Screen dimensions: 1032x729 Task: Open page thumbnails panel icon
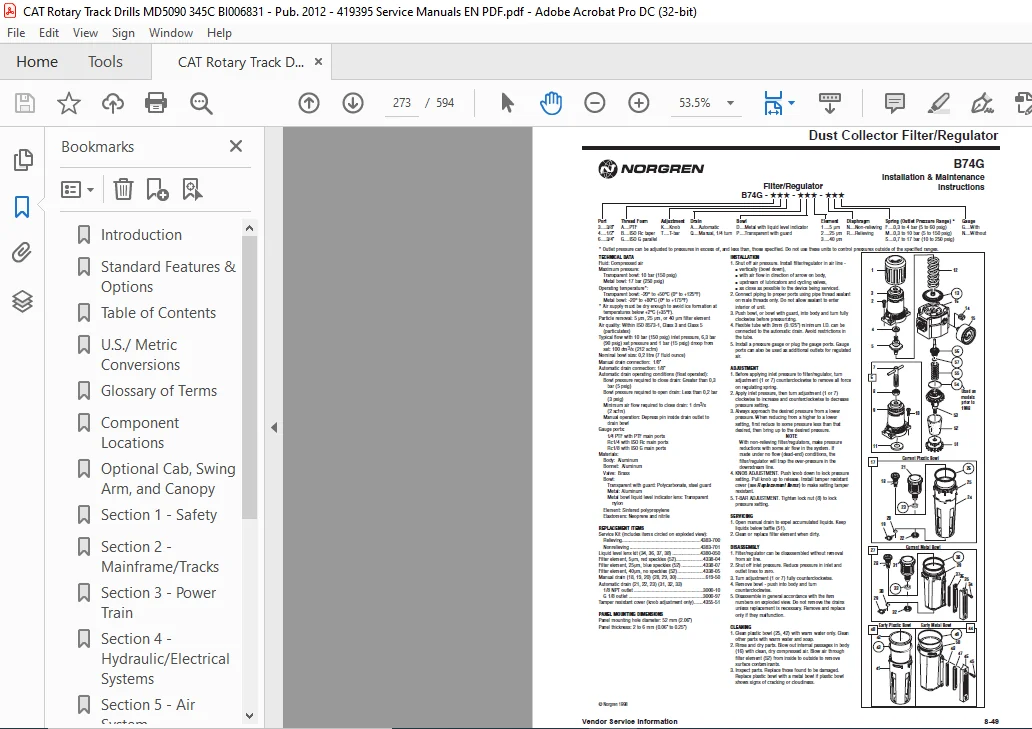pos(23,160)
